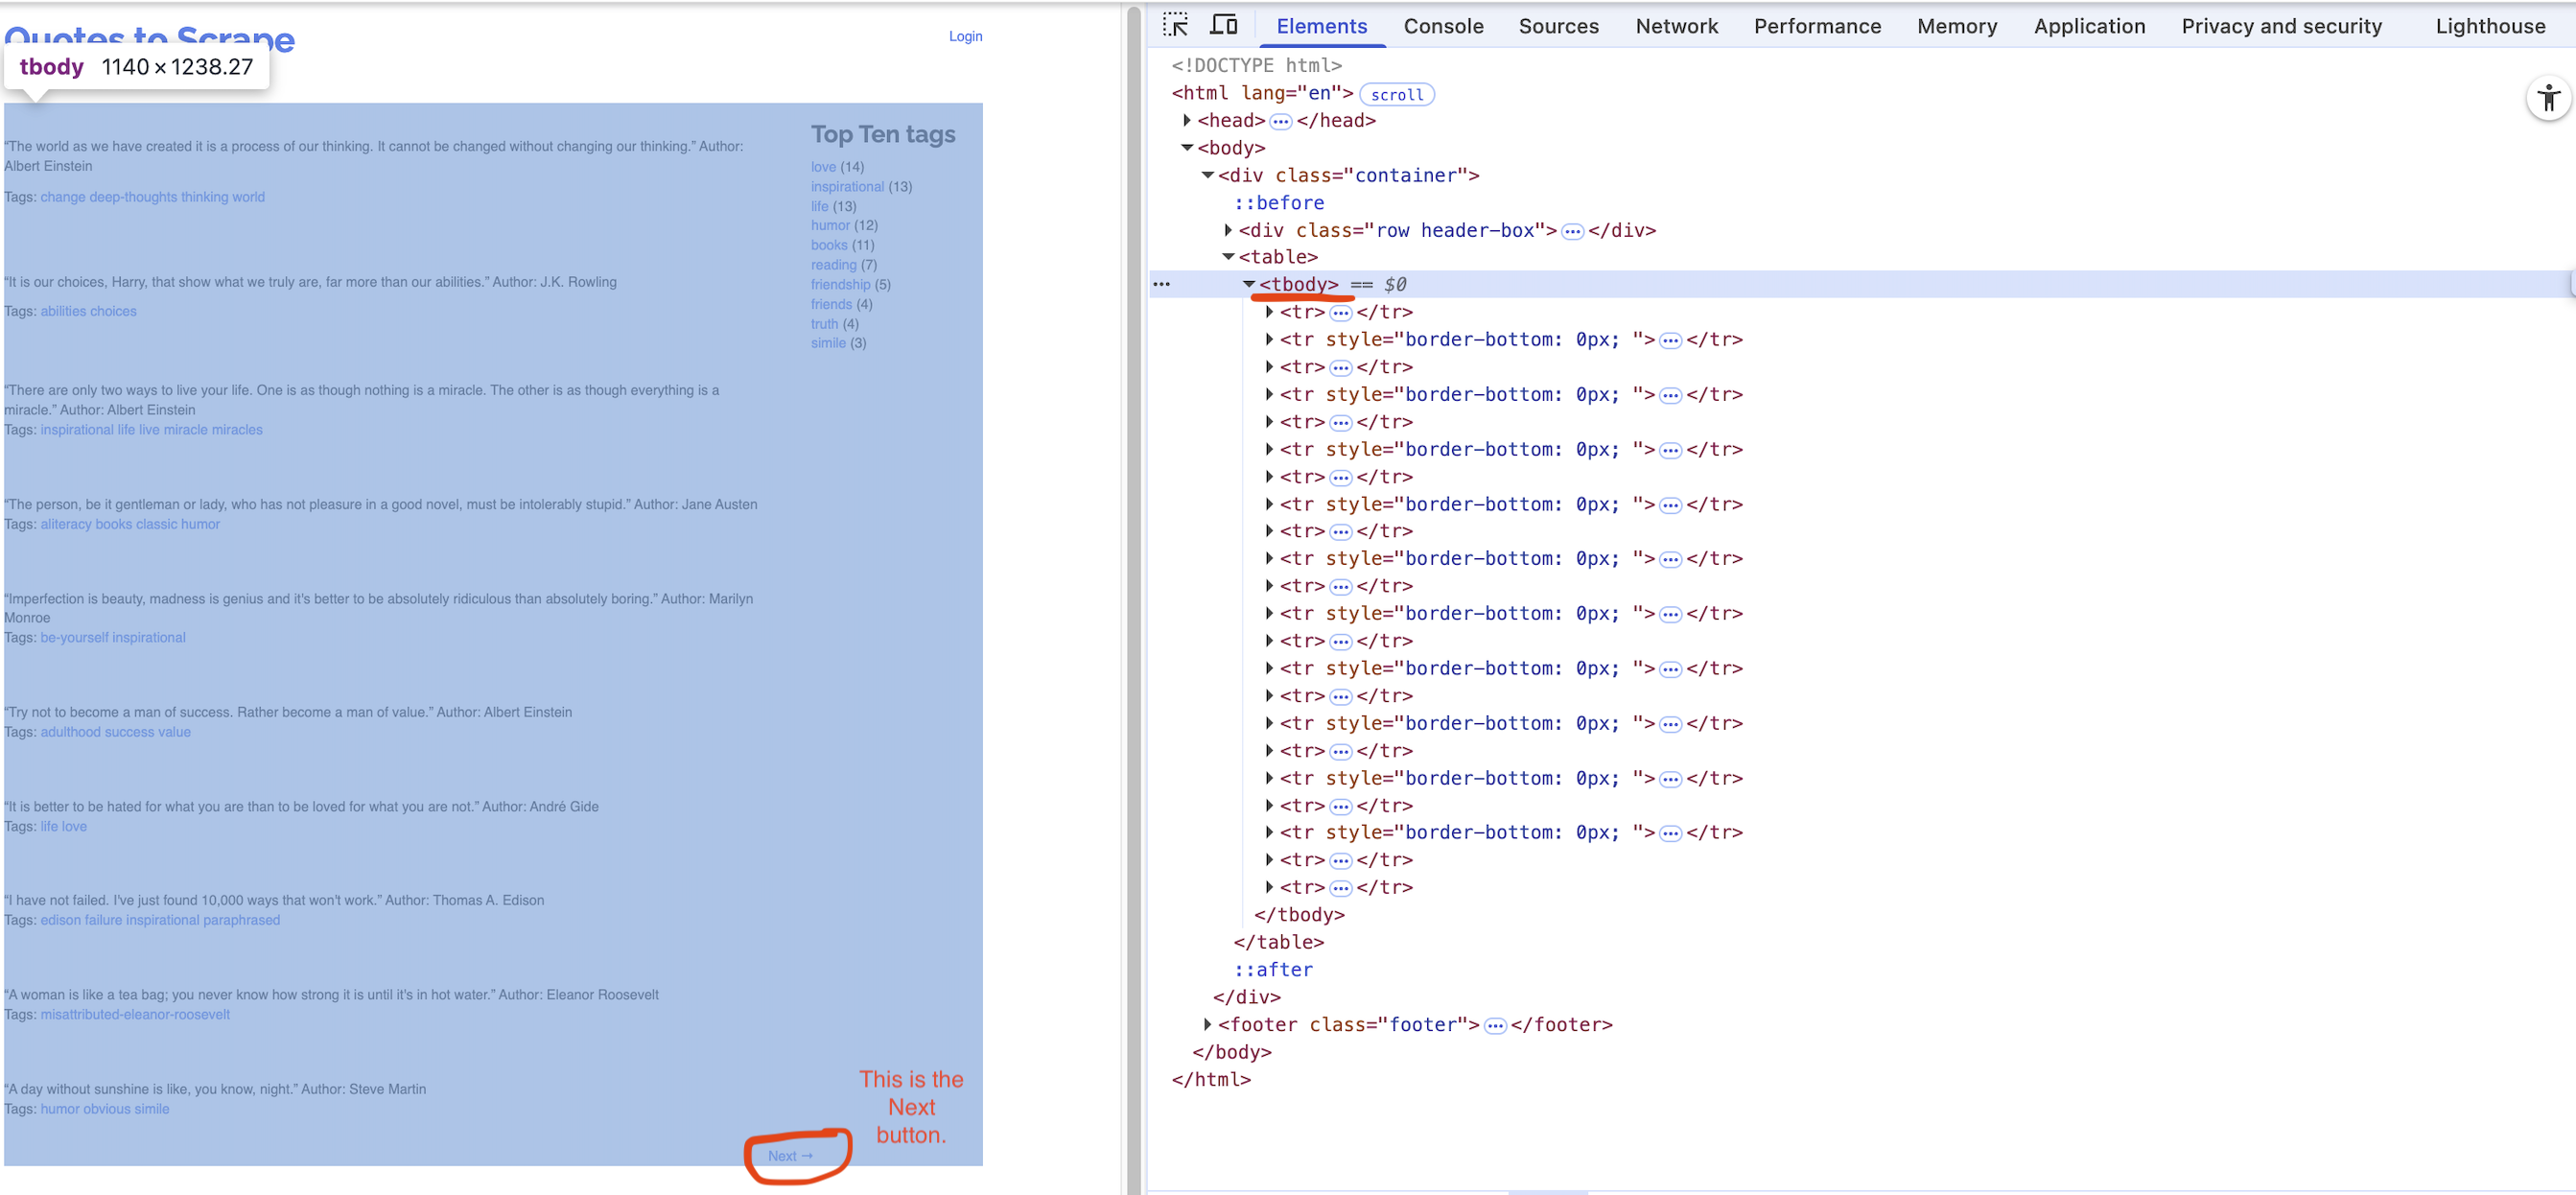2576x1195 pixels.
Task: Collapse the tbody node
Action: point(1249,284)
